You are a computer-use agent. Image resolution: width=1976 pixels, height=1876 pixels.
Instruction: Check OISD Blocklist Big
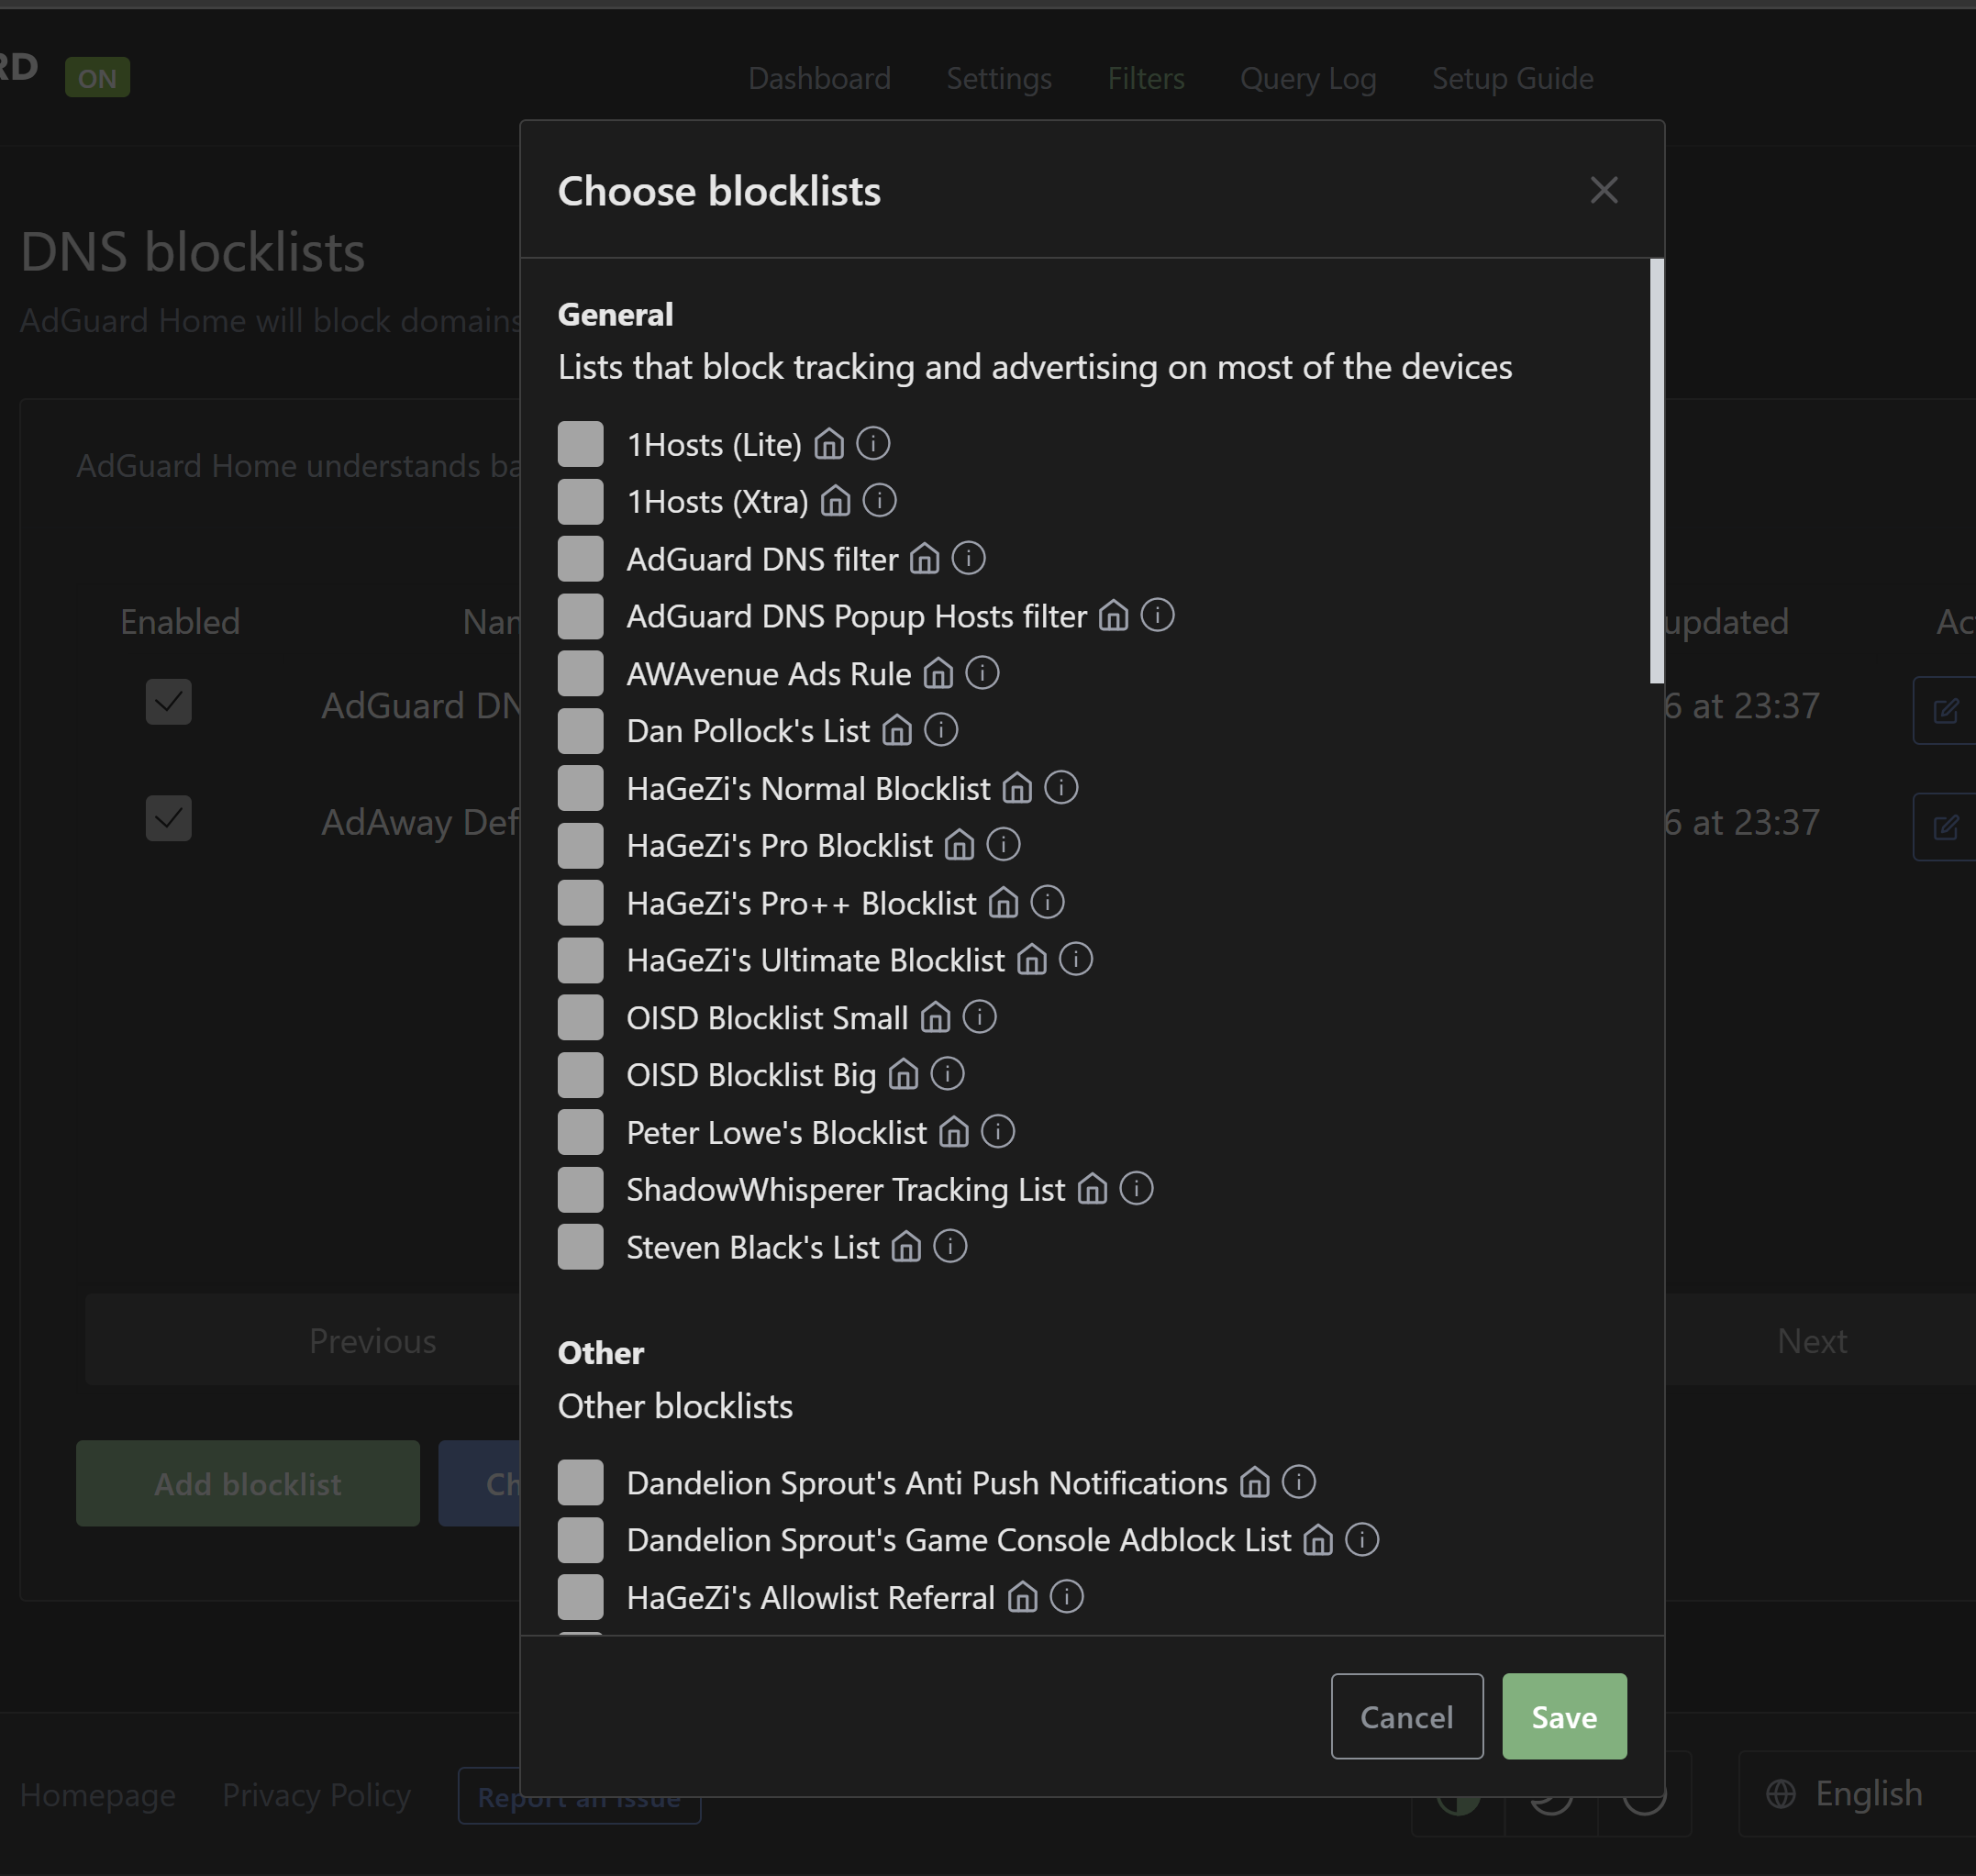pos(581,1075)
